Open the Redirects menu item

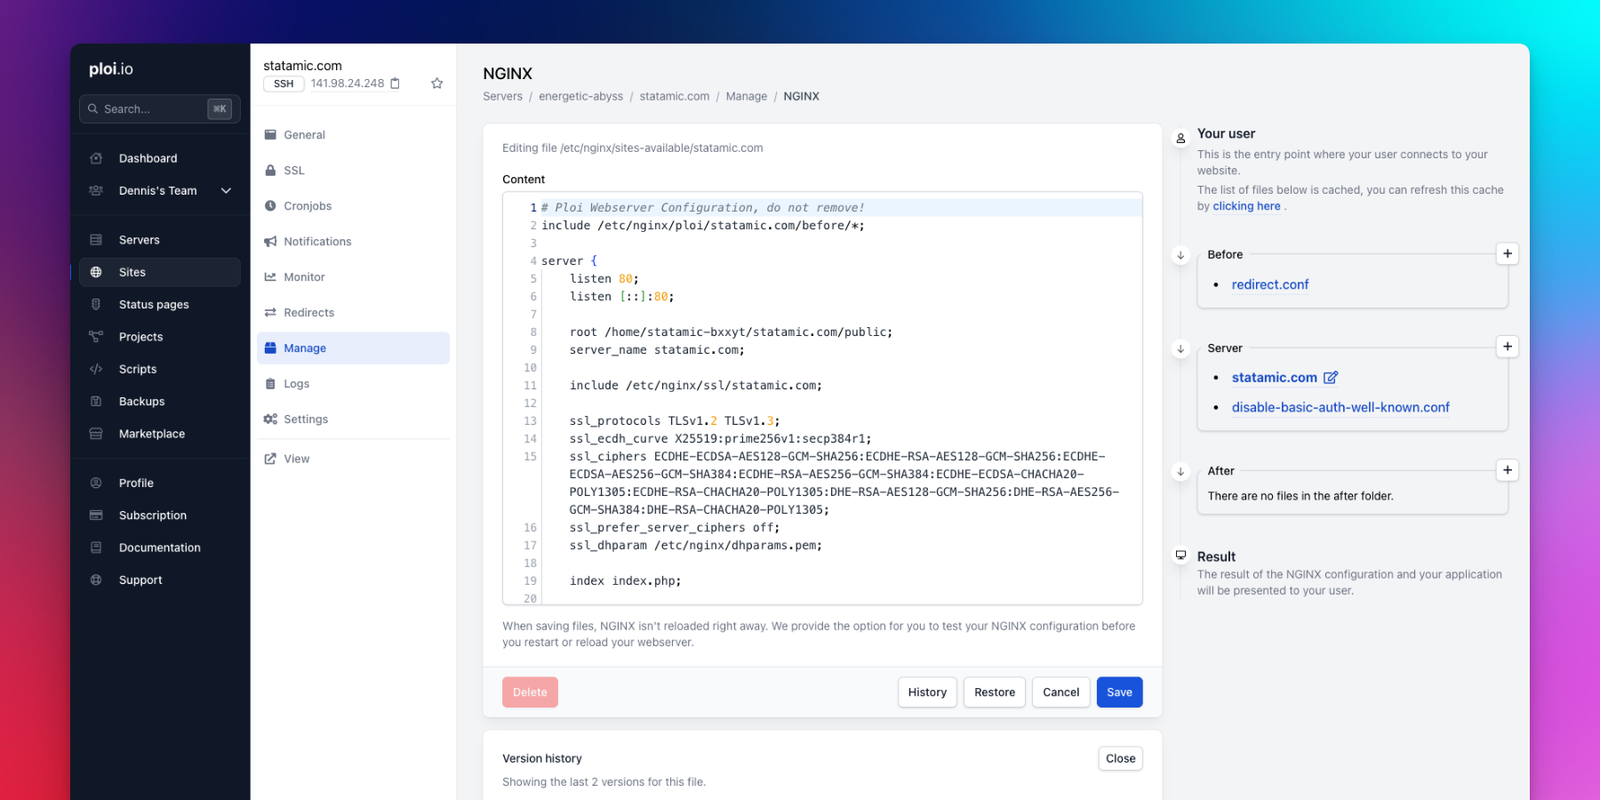(x=308, y=313)
